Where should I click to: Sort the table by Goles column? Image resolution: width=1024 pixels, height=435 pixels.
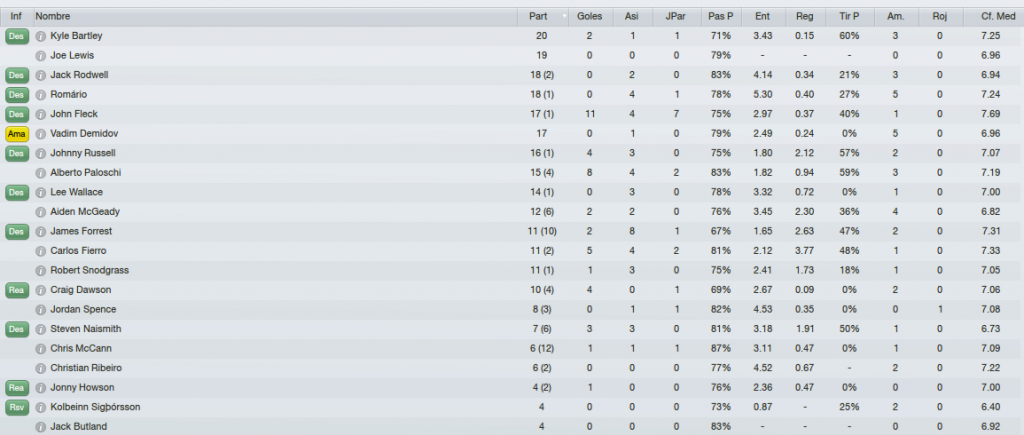pos(590,16)
